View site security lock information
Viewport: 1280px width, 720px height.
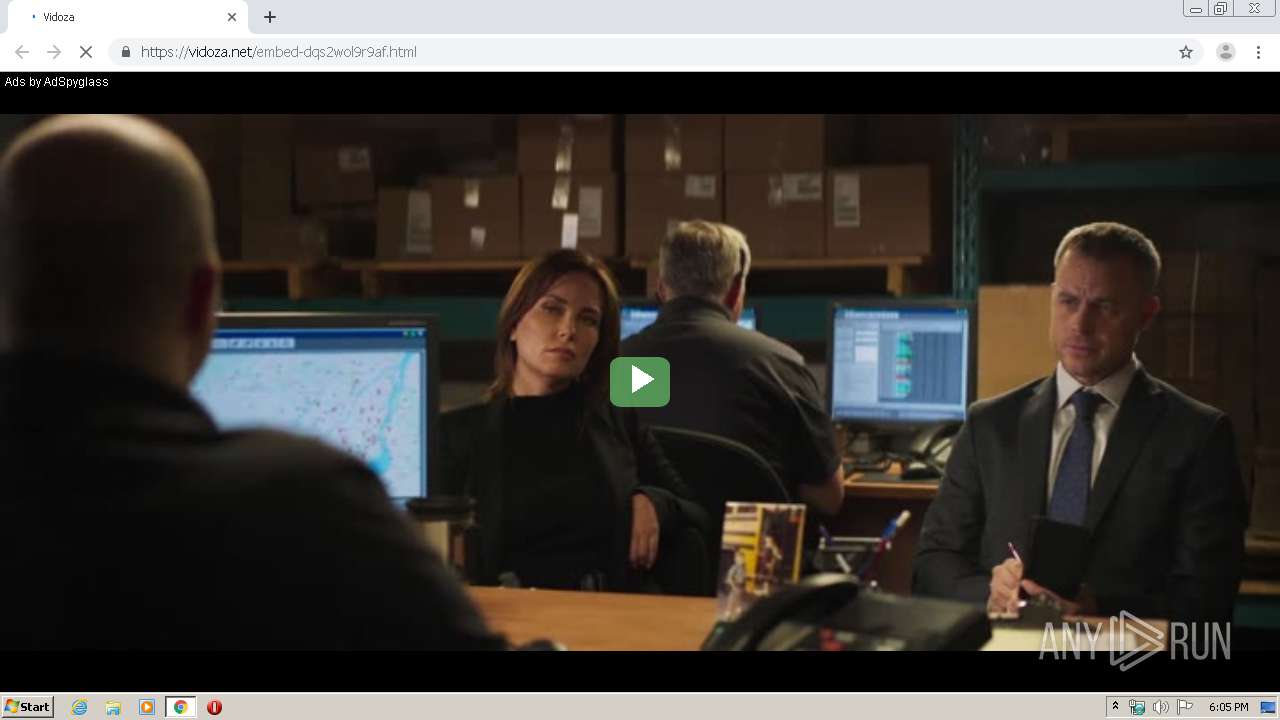[125, 52]
